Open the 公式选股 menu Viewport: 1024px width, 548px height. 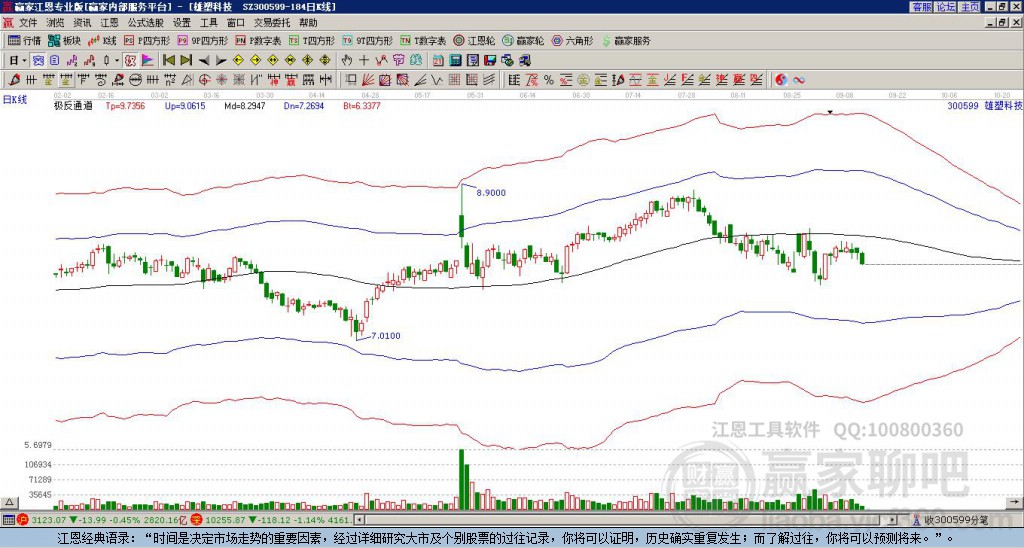point(146,23)
